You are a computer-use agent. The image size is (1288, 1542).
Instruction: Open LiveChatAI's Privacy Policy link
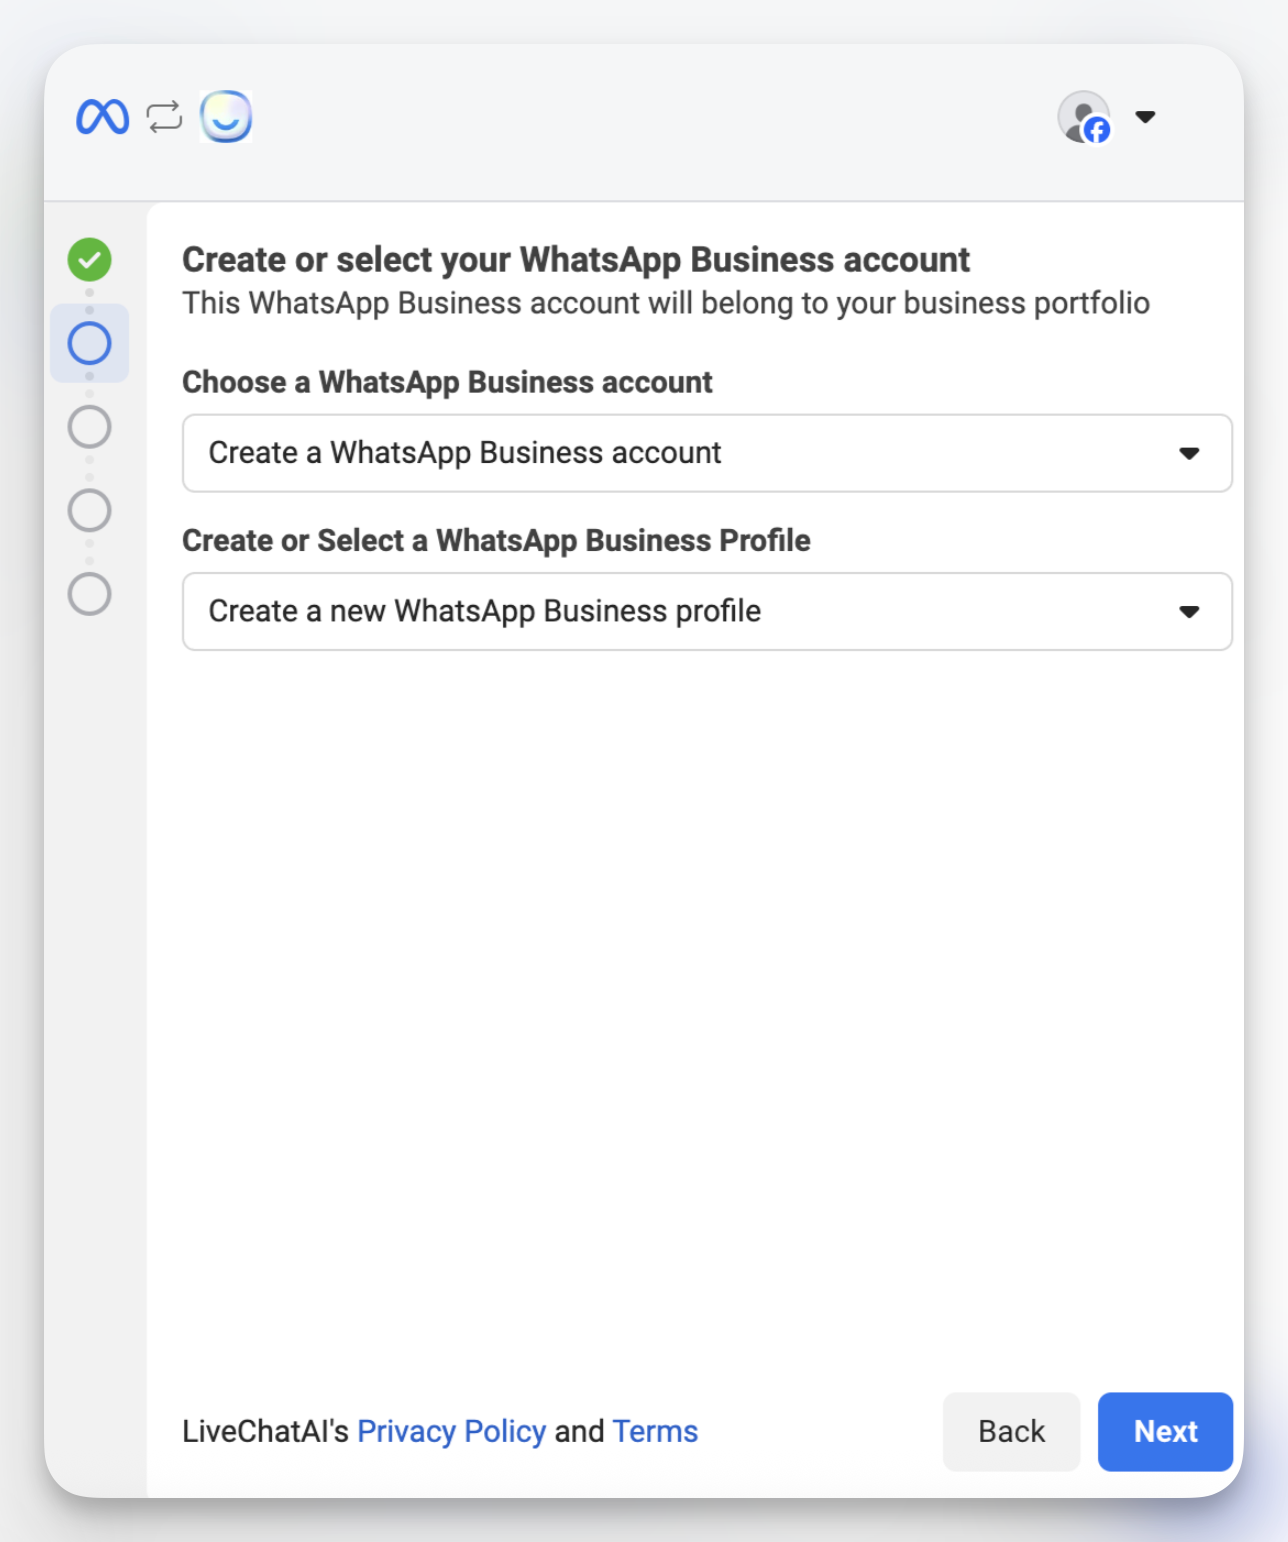pyautogui.click(x=452, y=1432)
